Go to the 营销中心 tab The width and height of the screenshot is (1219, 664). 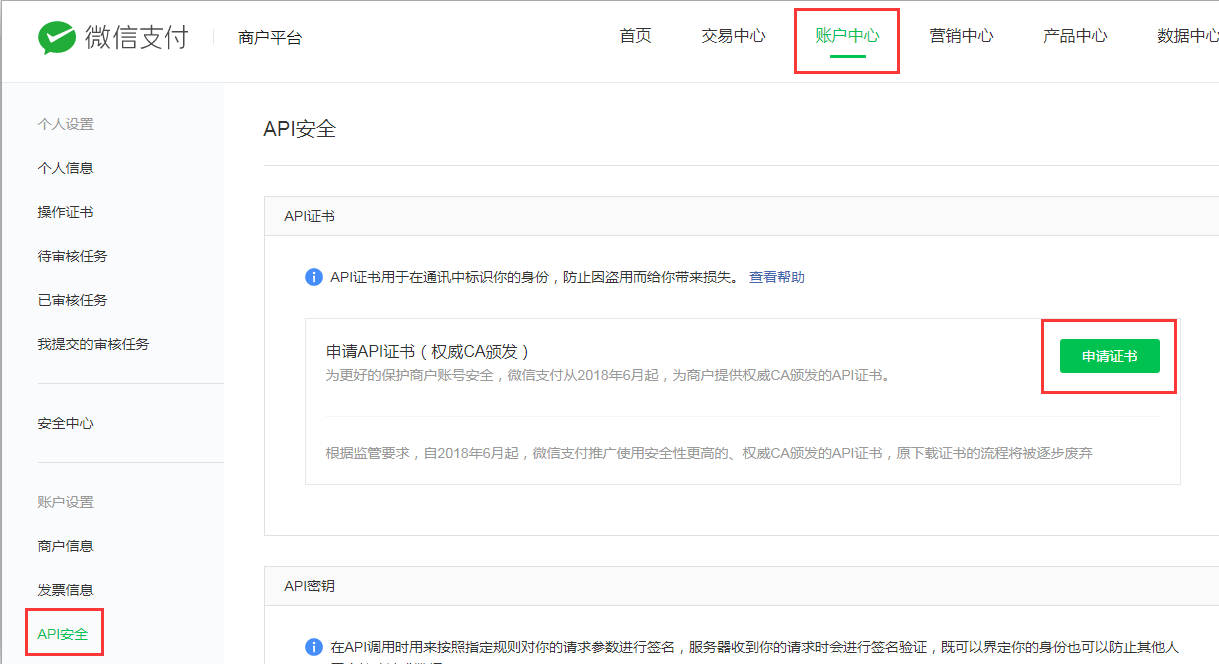click(961, 36)
